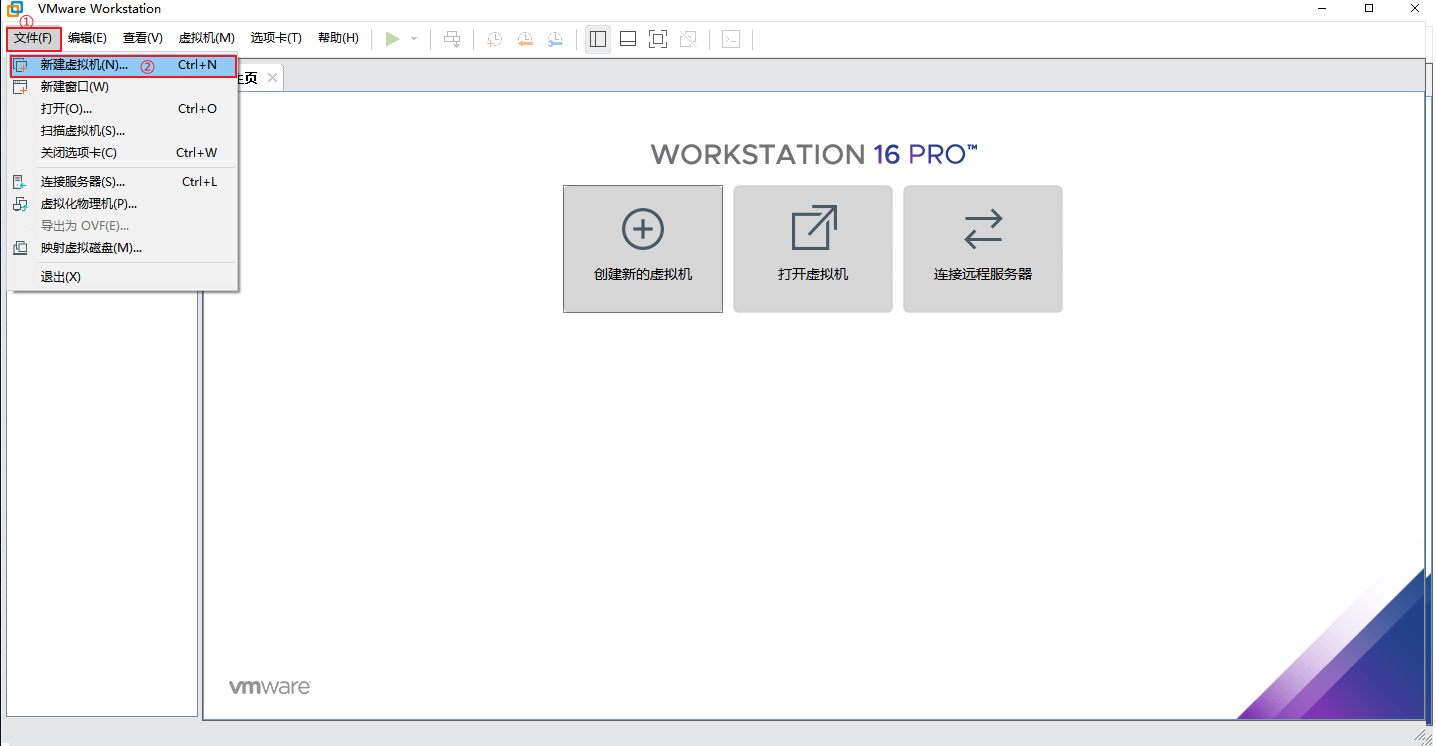Select 退出(X) menu entry
Viewport: 1436px width, 746px height.
[x=123, y=277]
